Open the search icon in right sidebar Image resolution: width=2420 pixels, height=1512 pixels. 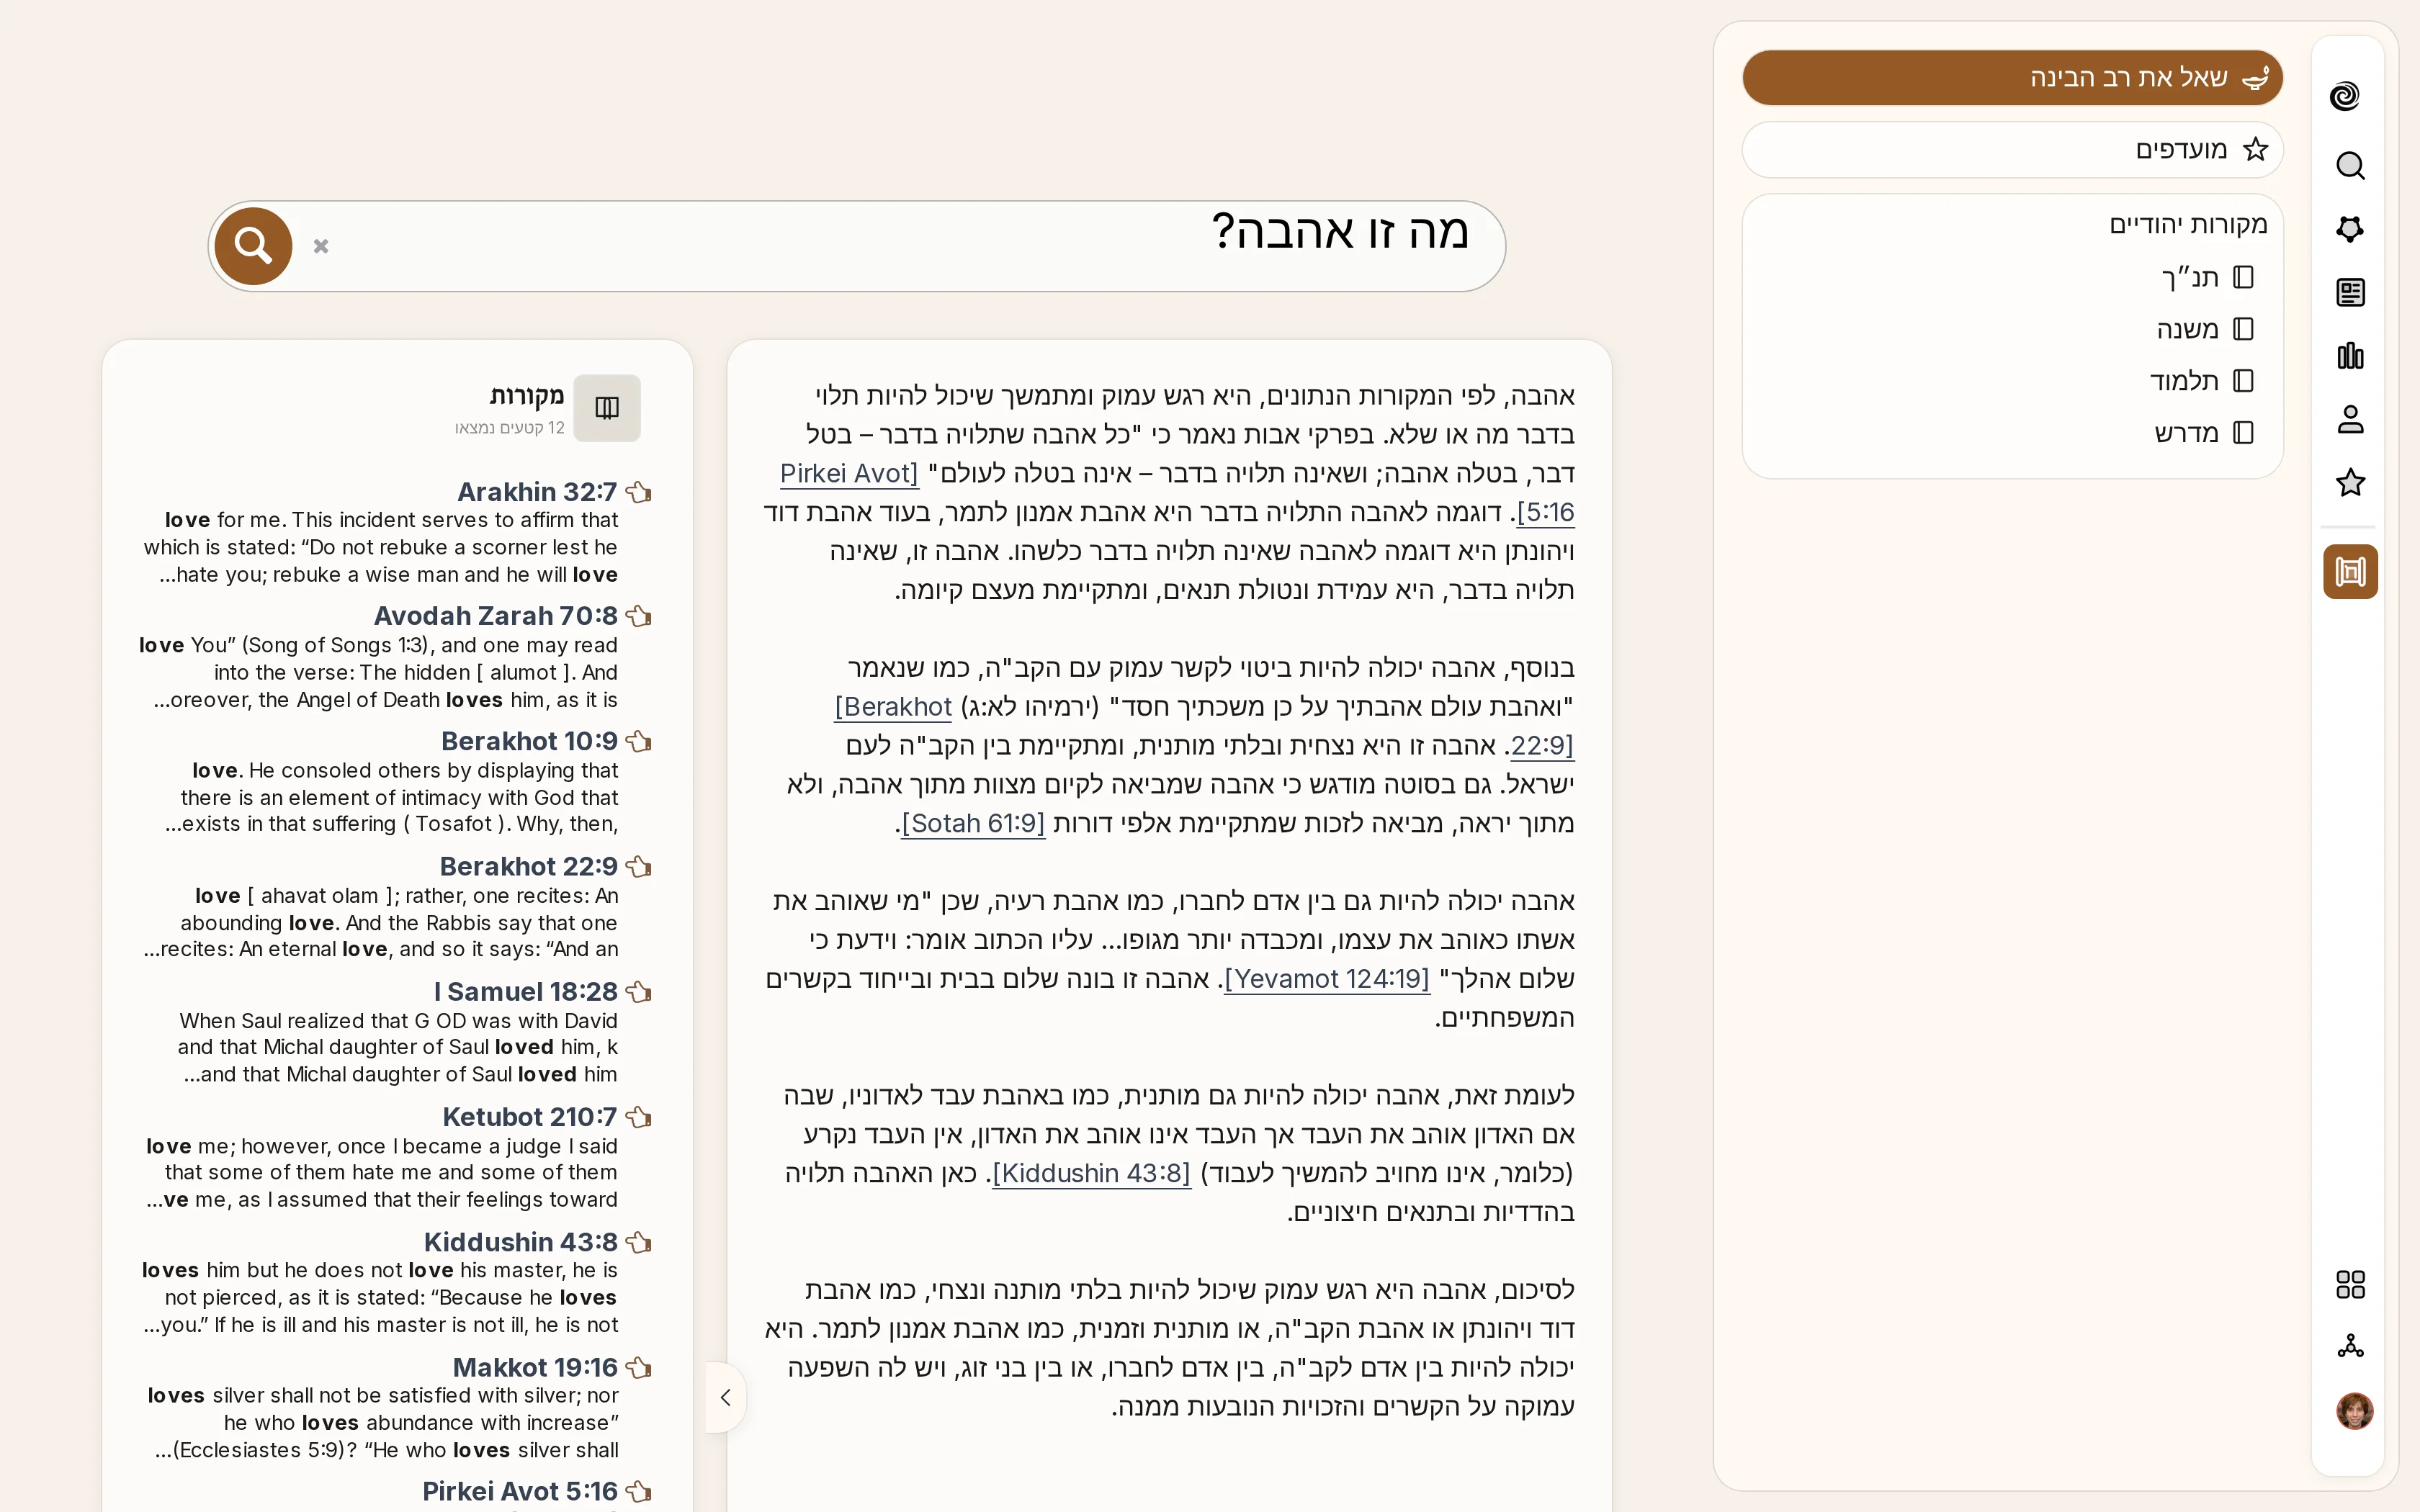[x=2350, y=166]
